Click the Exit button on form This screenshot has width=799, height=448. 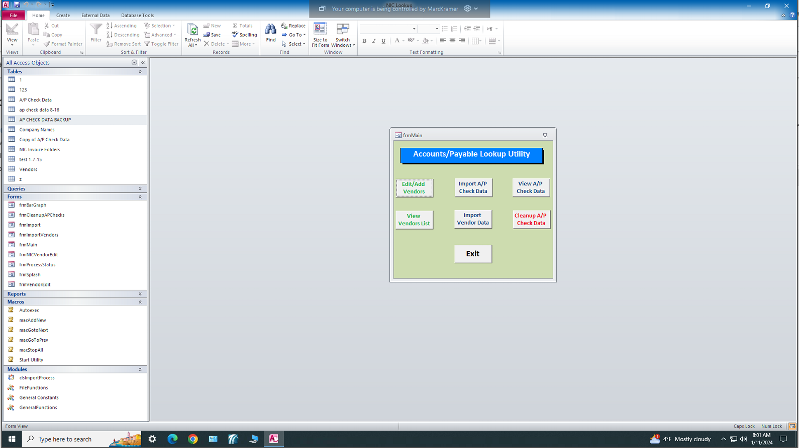[473, 254]
